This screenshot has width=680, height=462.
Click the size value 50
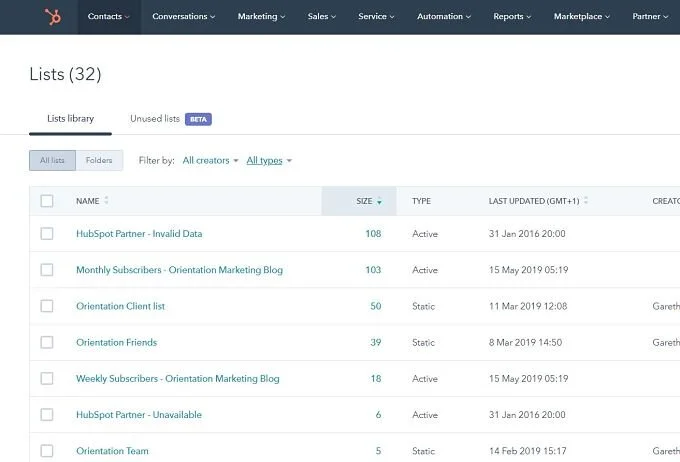coord(376,306)
